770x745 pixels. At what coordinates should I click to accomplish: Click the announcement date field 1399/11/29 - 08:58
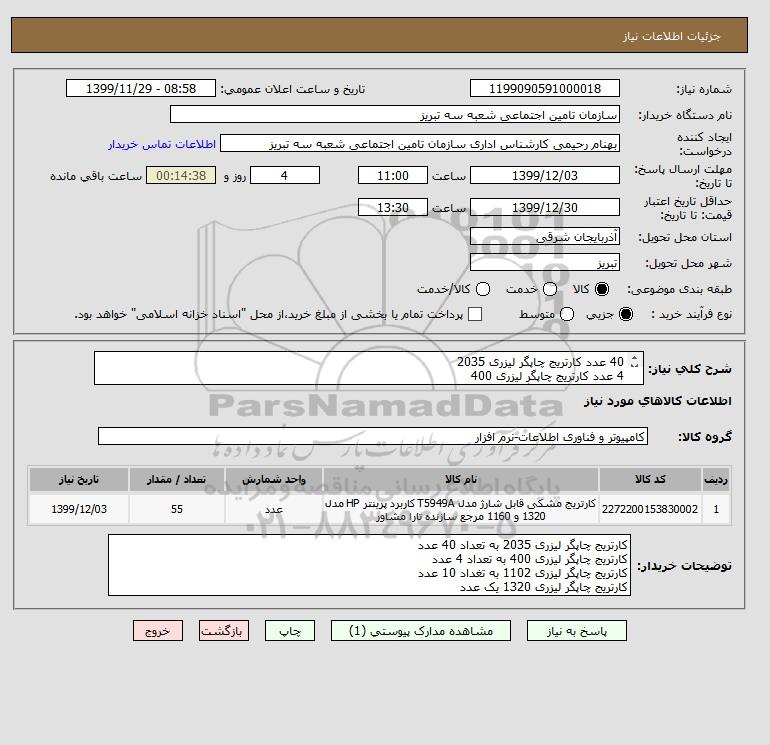(141, 88)
